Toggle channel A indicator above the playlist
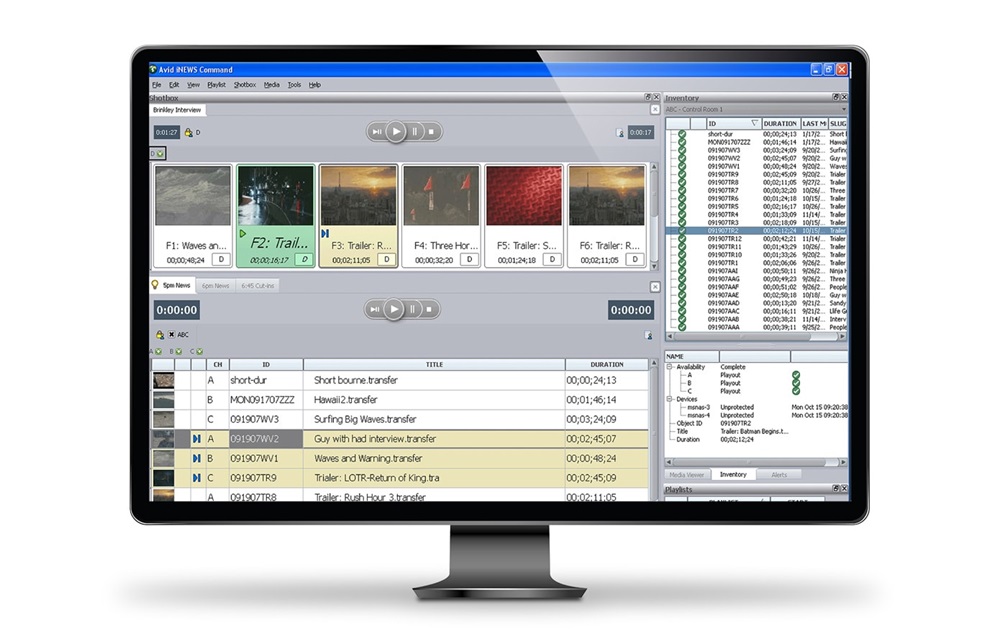1000x635 pixels. click(x=156, y=351)
